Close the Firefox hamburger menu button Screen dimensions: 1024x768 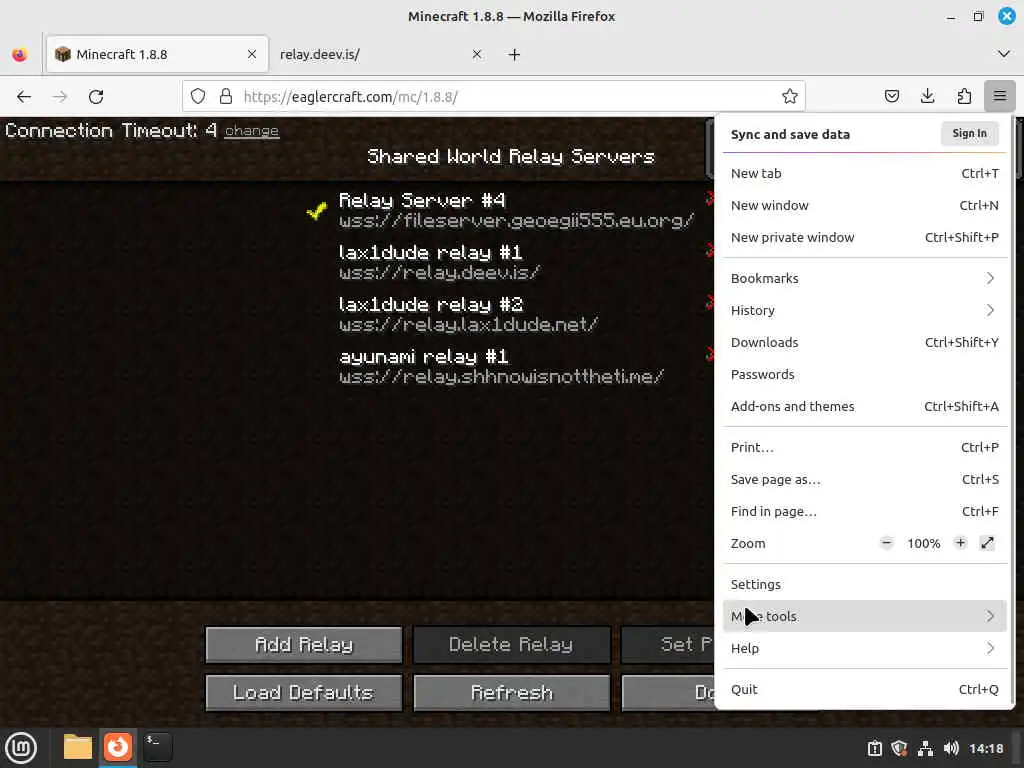[999, 97]
